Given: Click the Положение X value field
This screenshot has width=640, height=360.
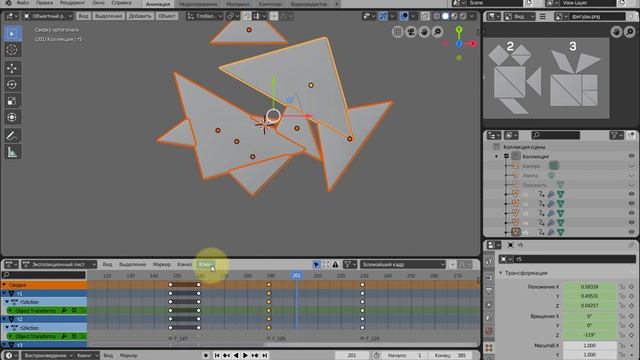Looking at the screenshot, I should 589,287.
